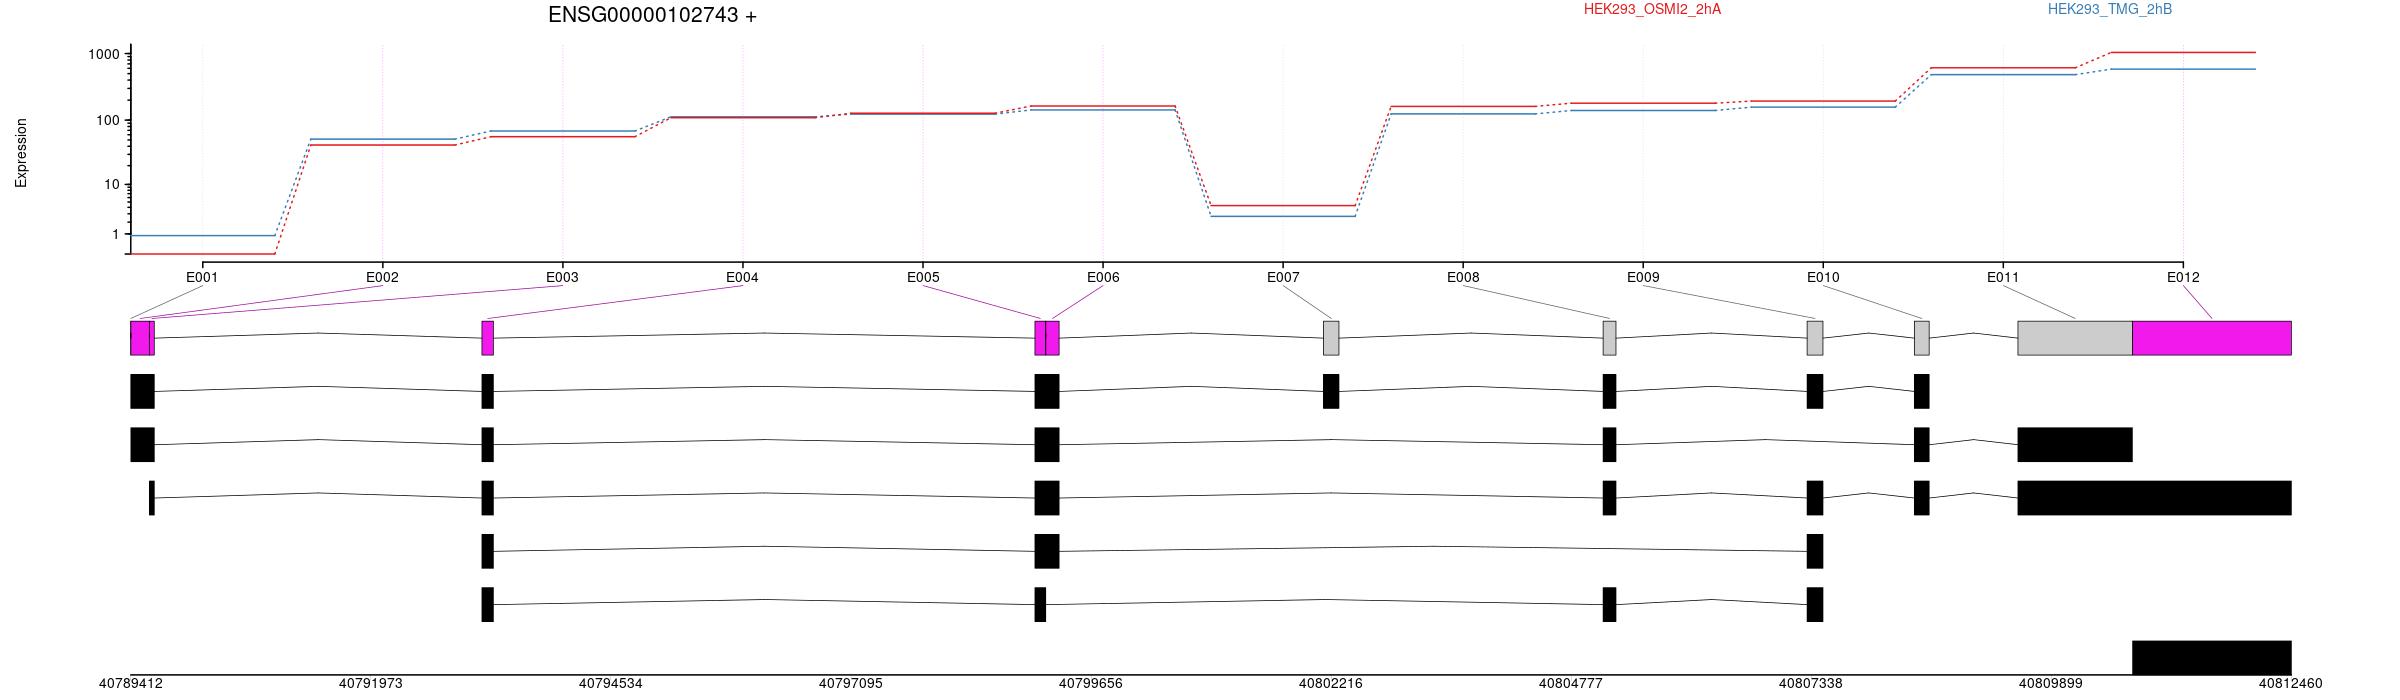Click the gray E010 exon box in gene model
The height and width of the screenshot is (700, 2400).
coord(1922,338)
